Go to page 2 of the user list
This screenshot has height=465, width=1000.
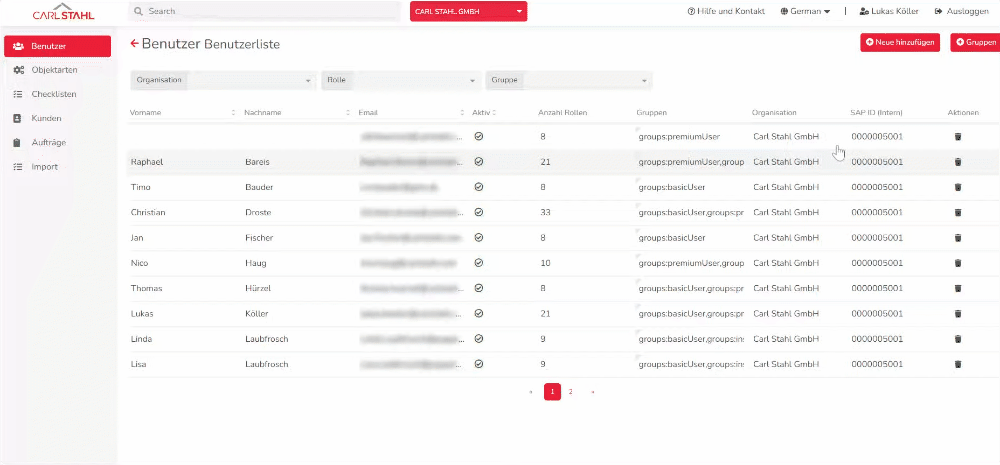coord(571,392)
